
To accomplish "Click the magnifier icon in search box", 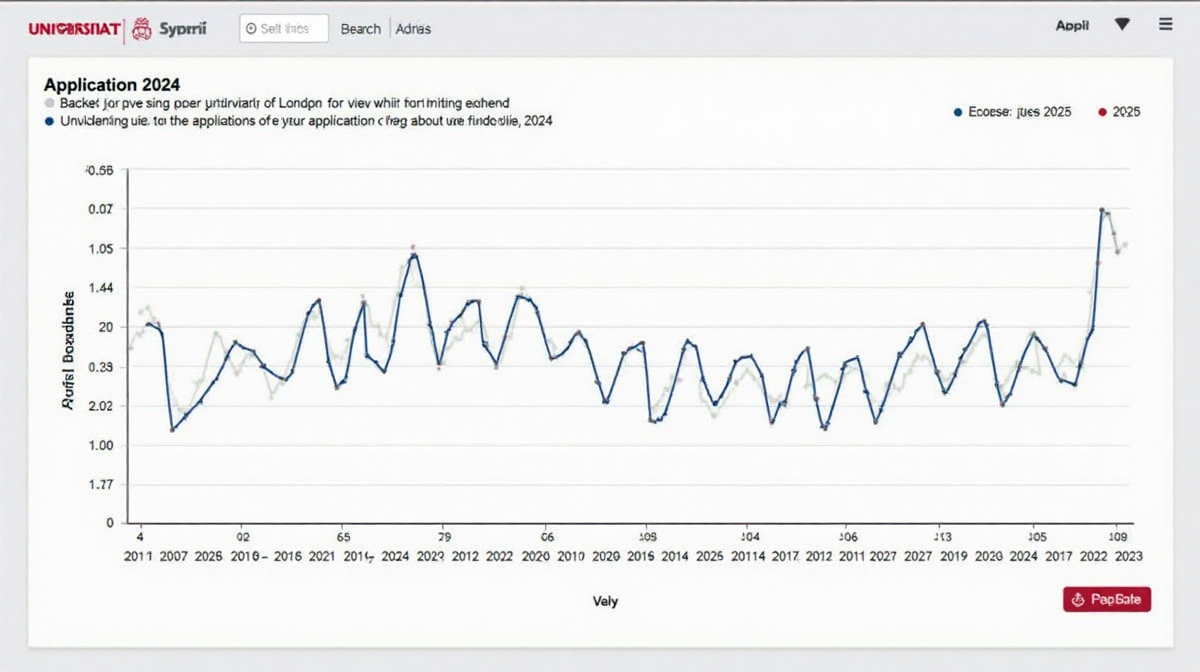I will [x=251, y=29].
